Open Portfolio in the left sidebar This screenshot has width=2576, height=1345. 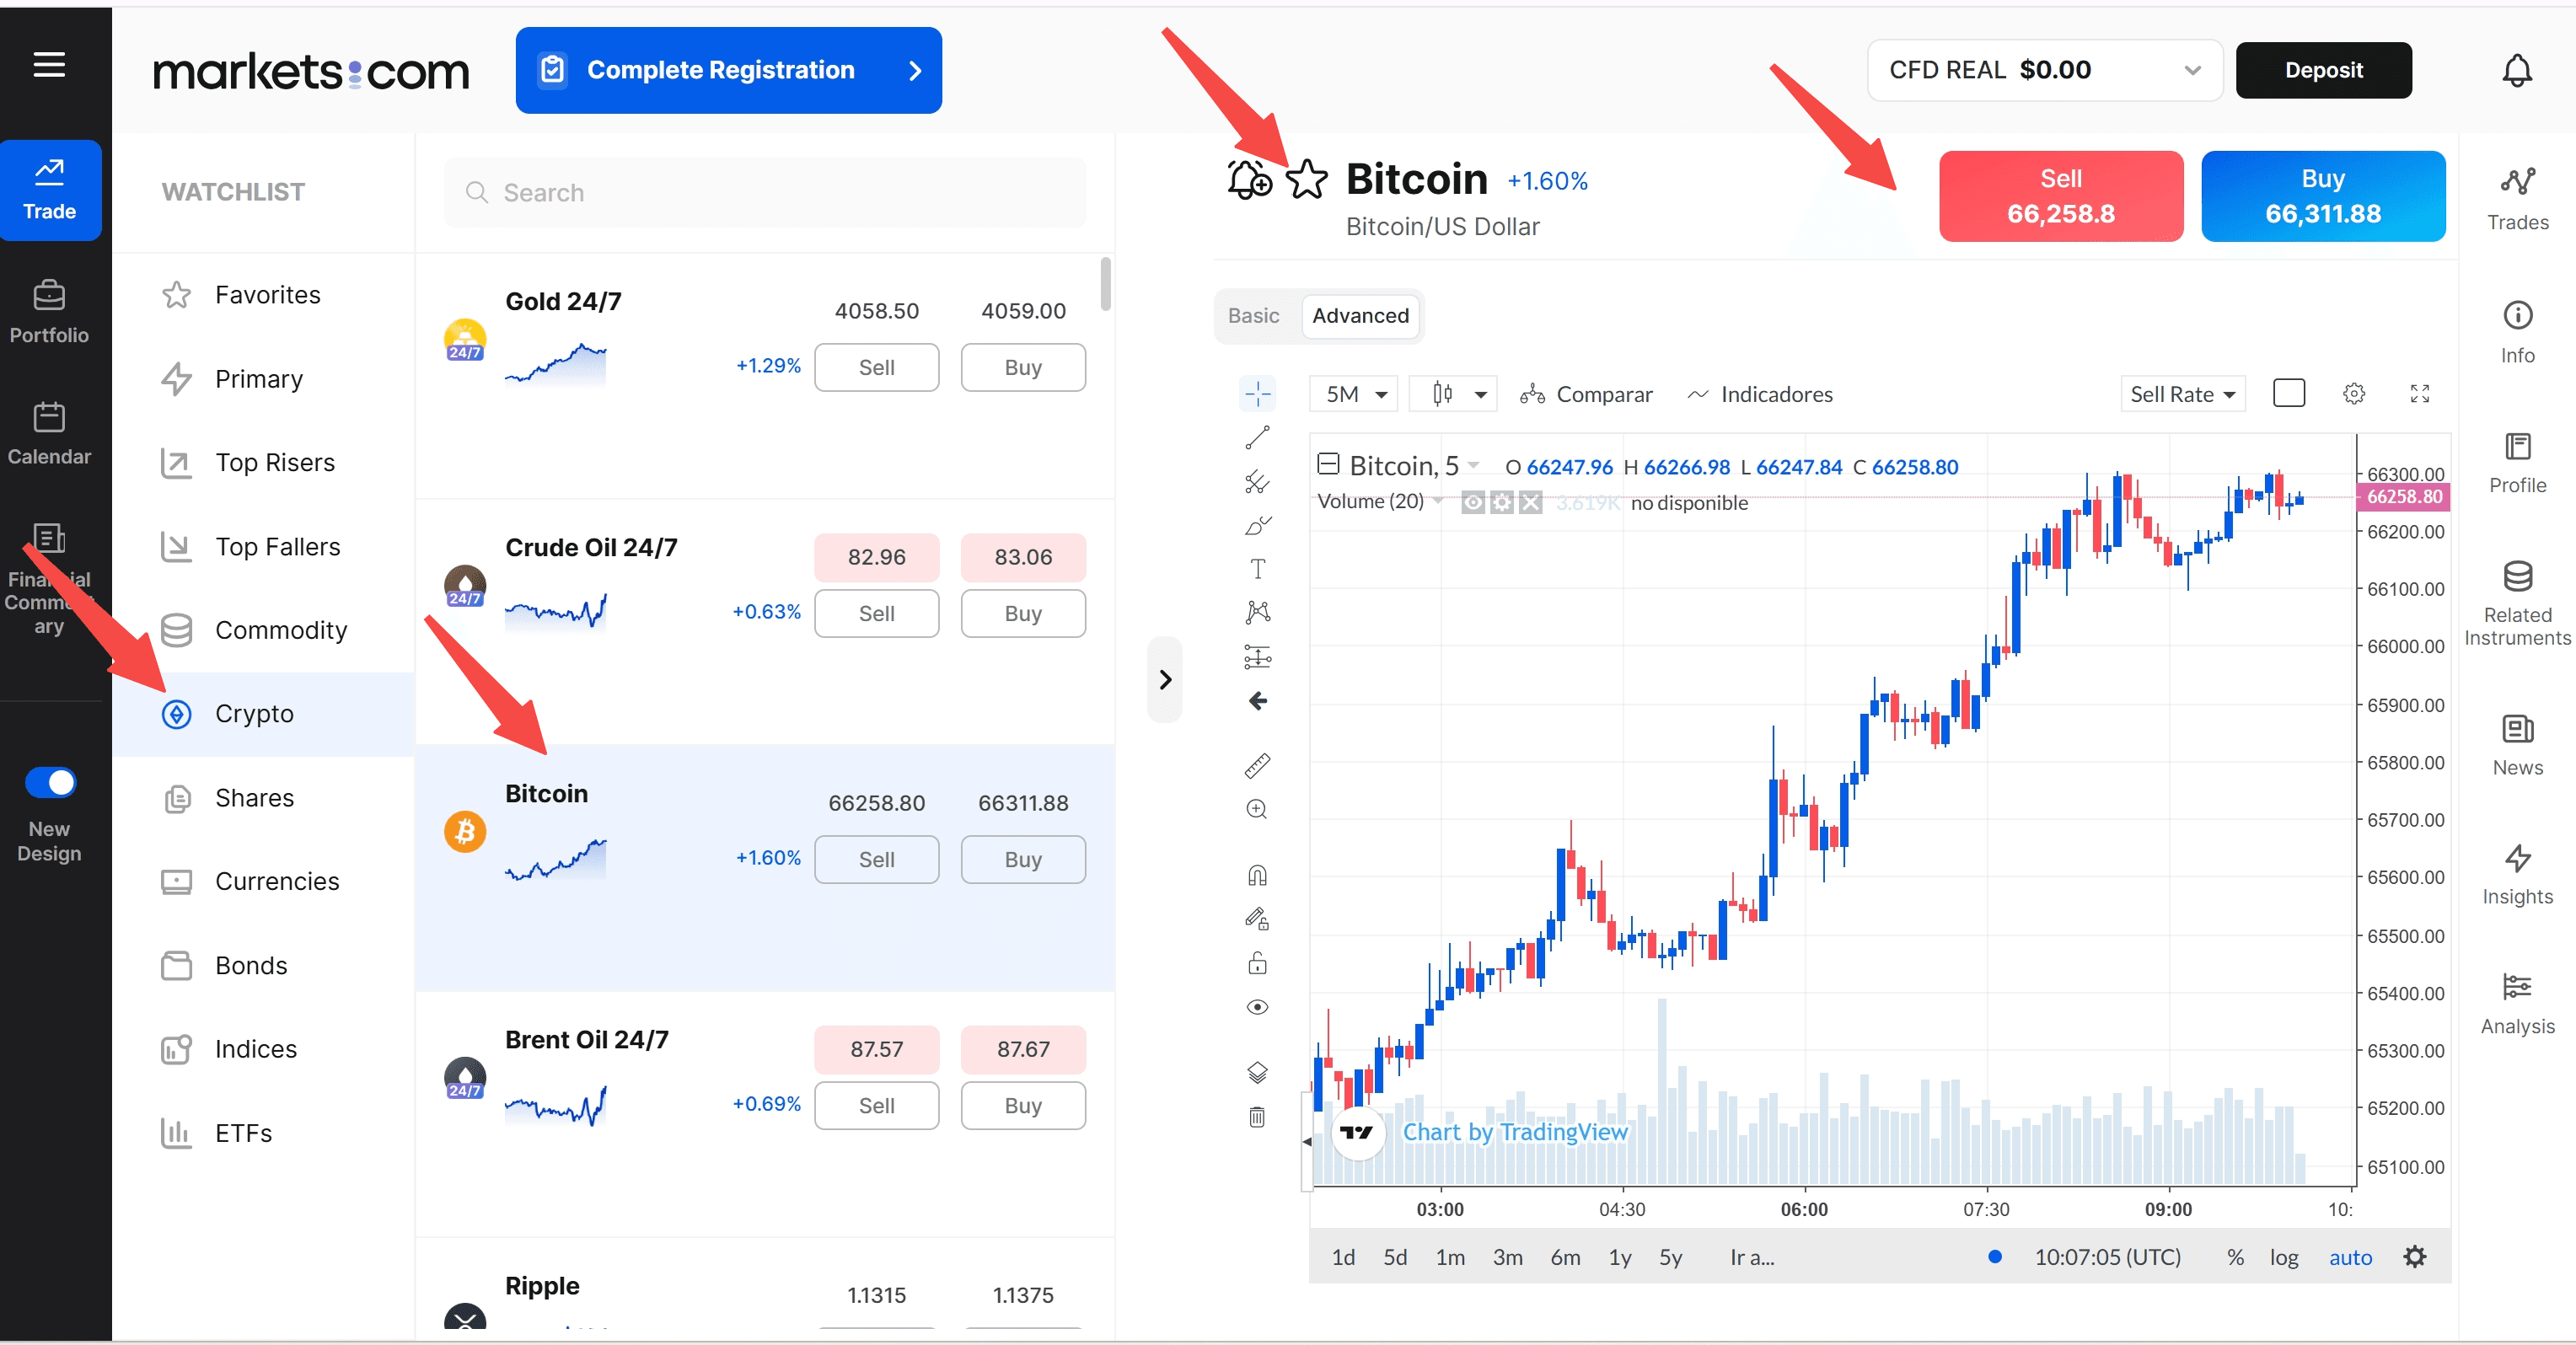49,312
